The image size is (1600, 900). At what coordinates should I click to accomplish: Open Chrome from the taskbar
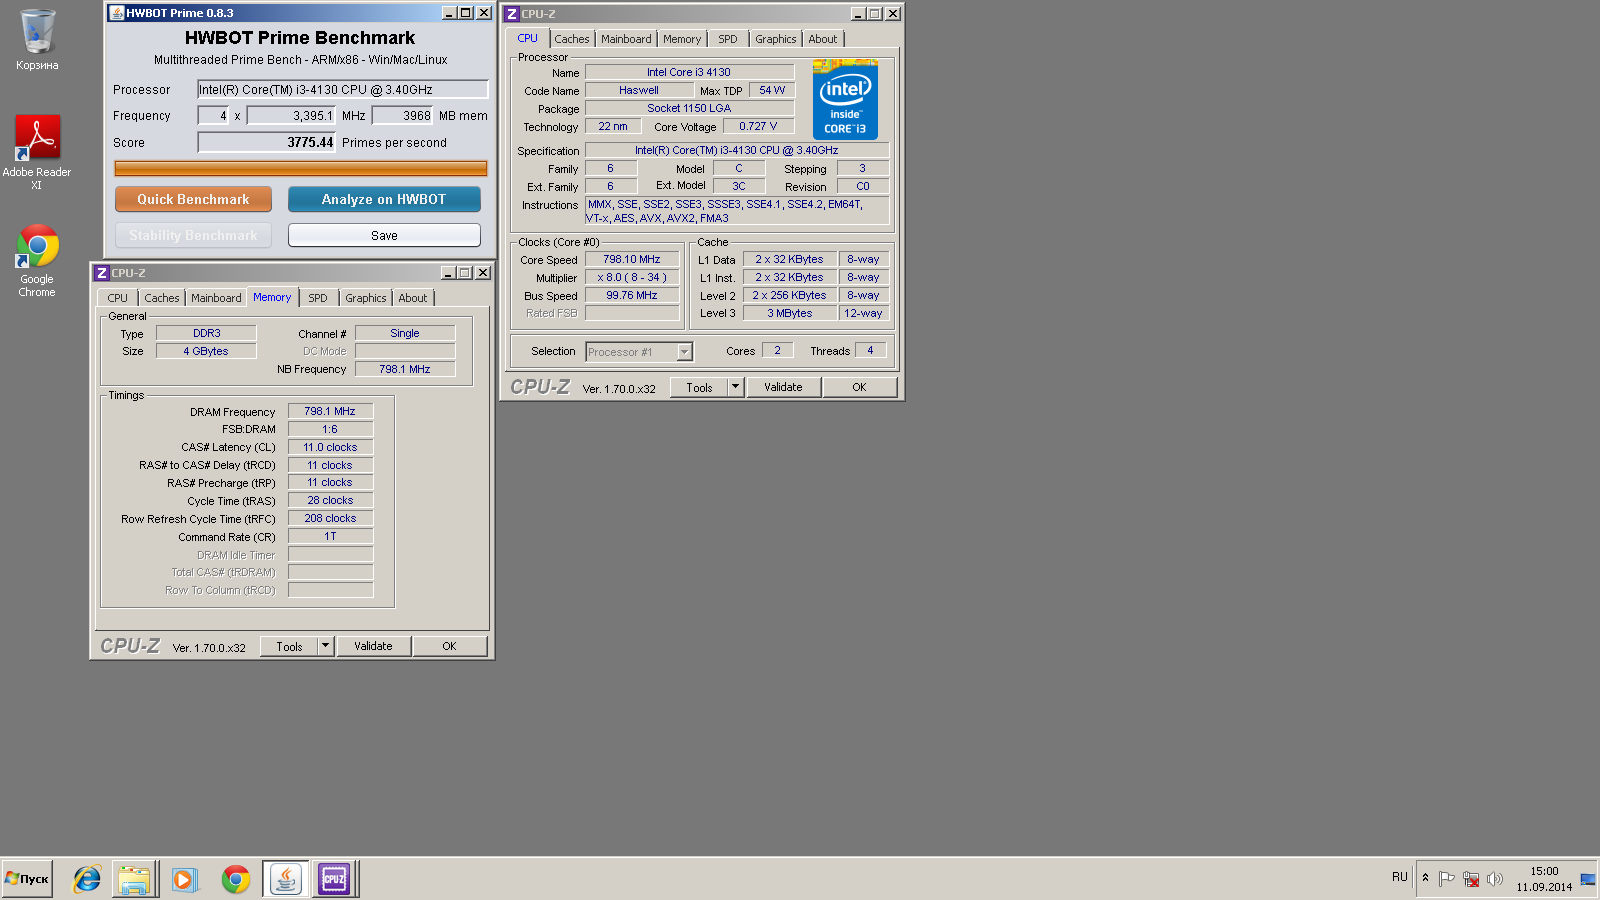click(236, 879)
